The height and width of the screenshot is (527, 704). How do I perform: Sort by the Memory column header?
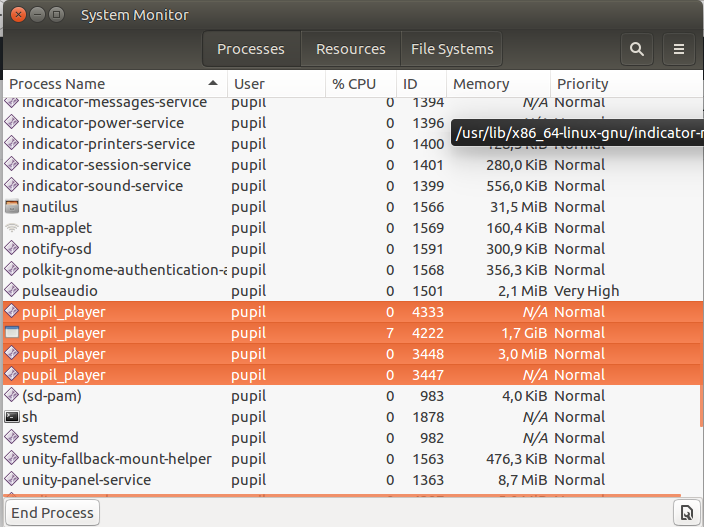point(498,84)
